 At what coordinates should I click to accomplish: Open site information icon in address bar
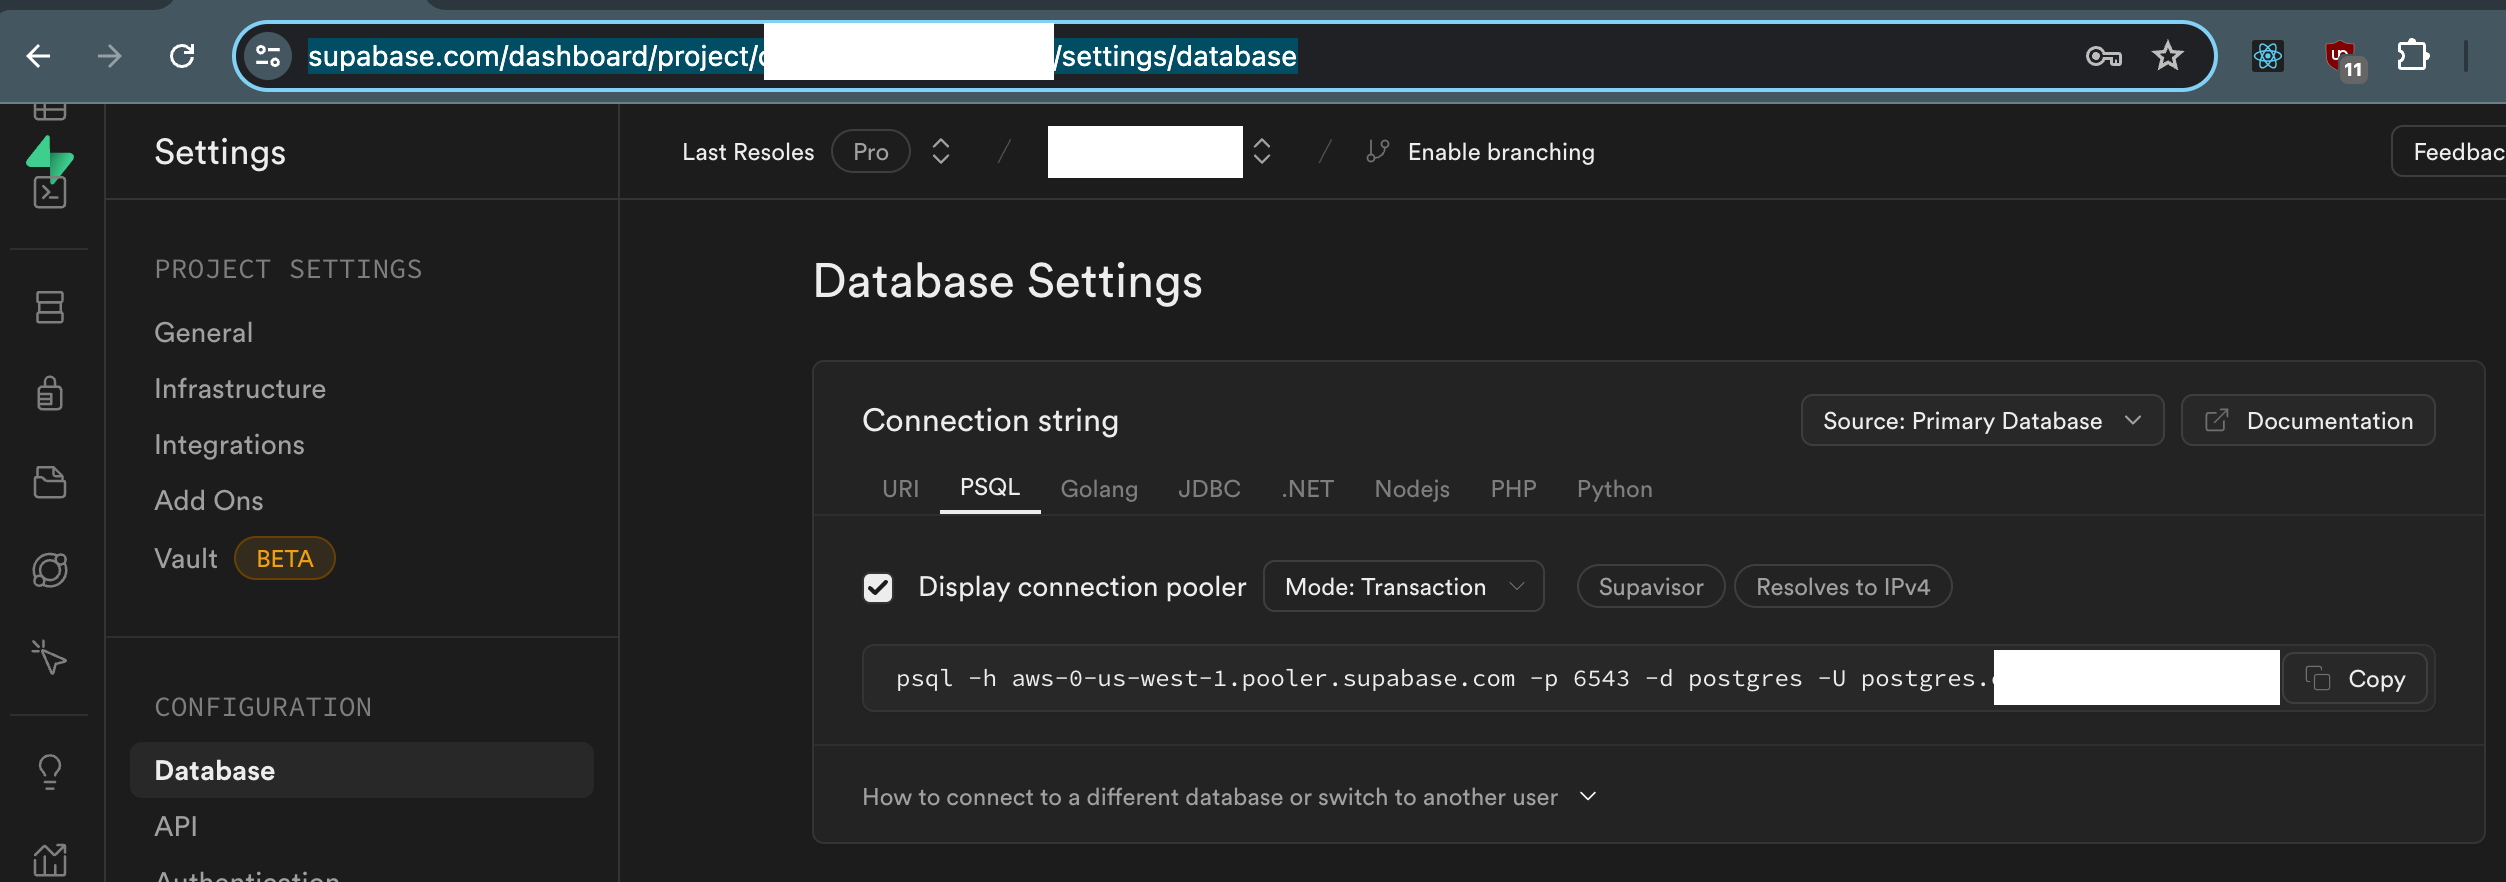point(268,56)
